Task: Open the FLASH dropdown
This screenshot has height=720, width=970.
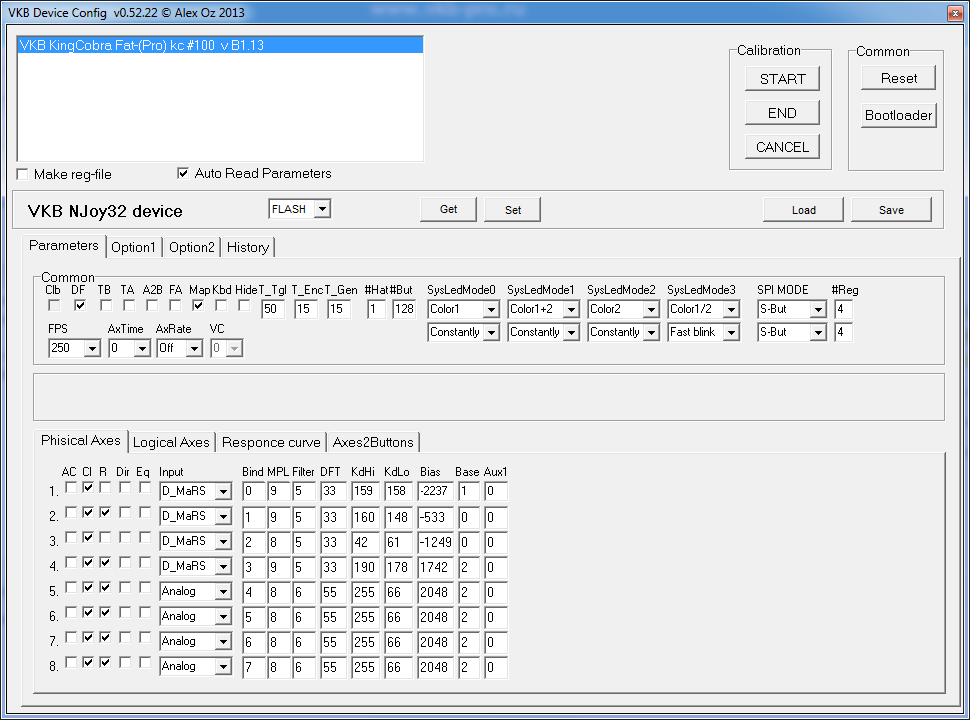Action: 322,209
